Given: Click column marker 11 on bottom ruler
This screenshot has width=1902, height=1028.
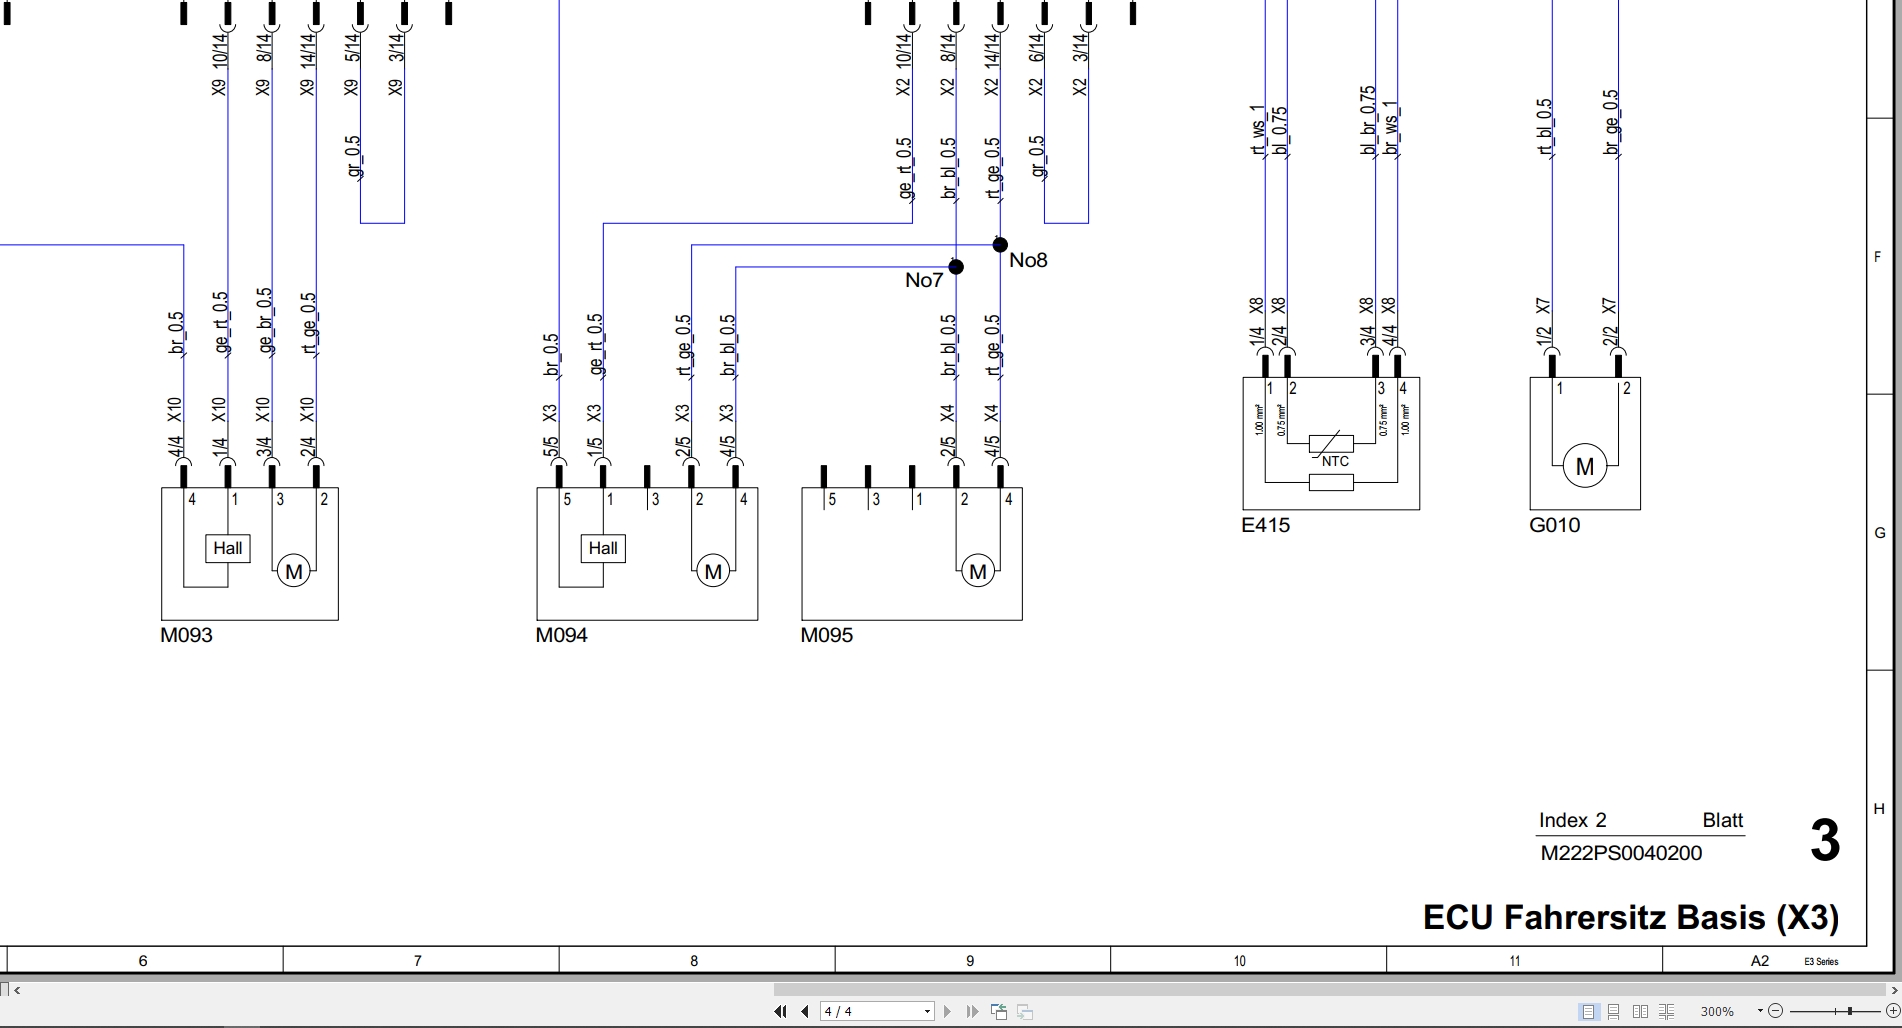Looking at the screenshot, I should tap(1514, 961).
